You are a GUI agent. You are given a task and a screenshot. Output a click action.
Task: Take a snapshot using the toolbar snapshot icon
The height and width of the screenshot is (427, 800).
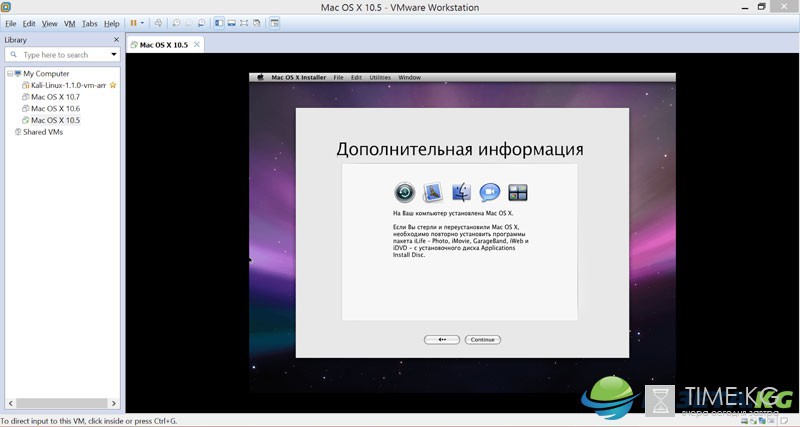pos(176,23)
